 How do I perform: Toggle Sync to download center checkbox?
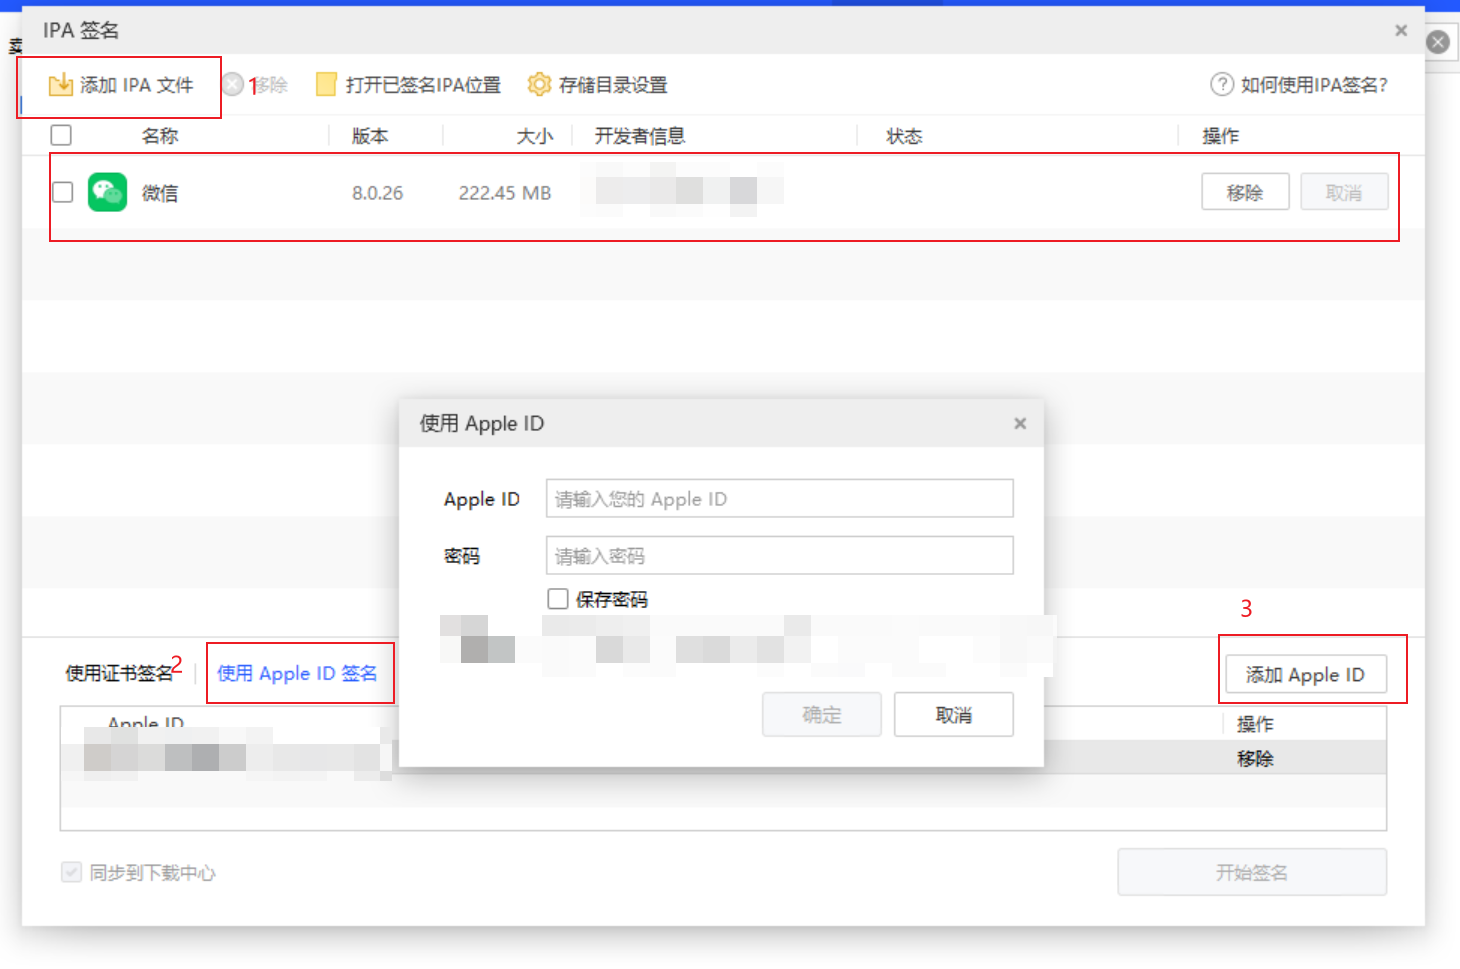click(71, 872)
